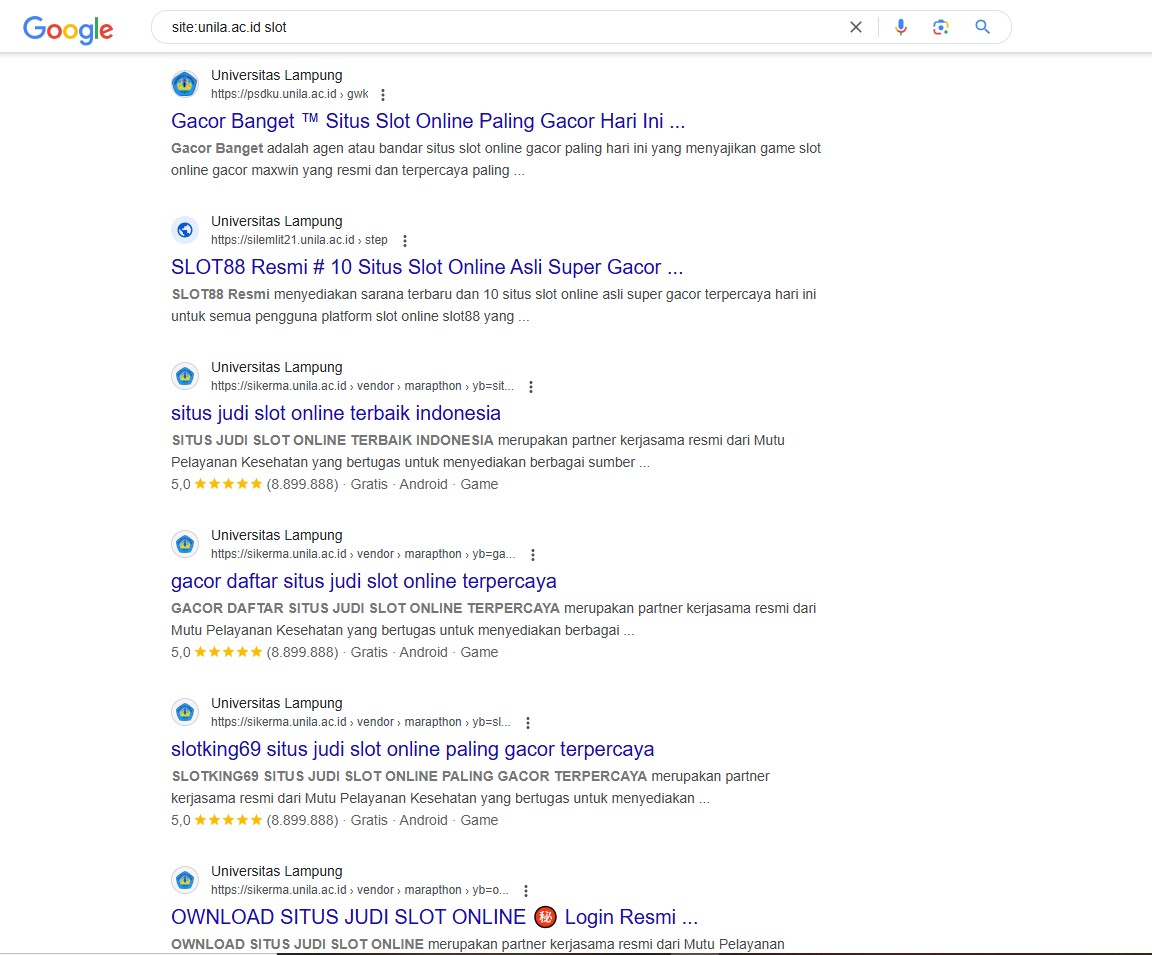Click the 'OWNLOAD SITUS JUDI SLOT ONLINE' result title

pos(434,917)
